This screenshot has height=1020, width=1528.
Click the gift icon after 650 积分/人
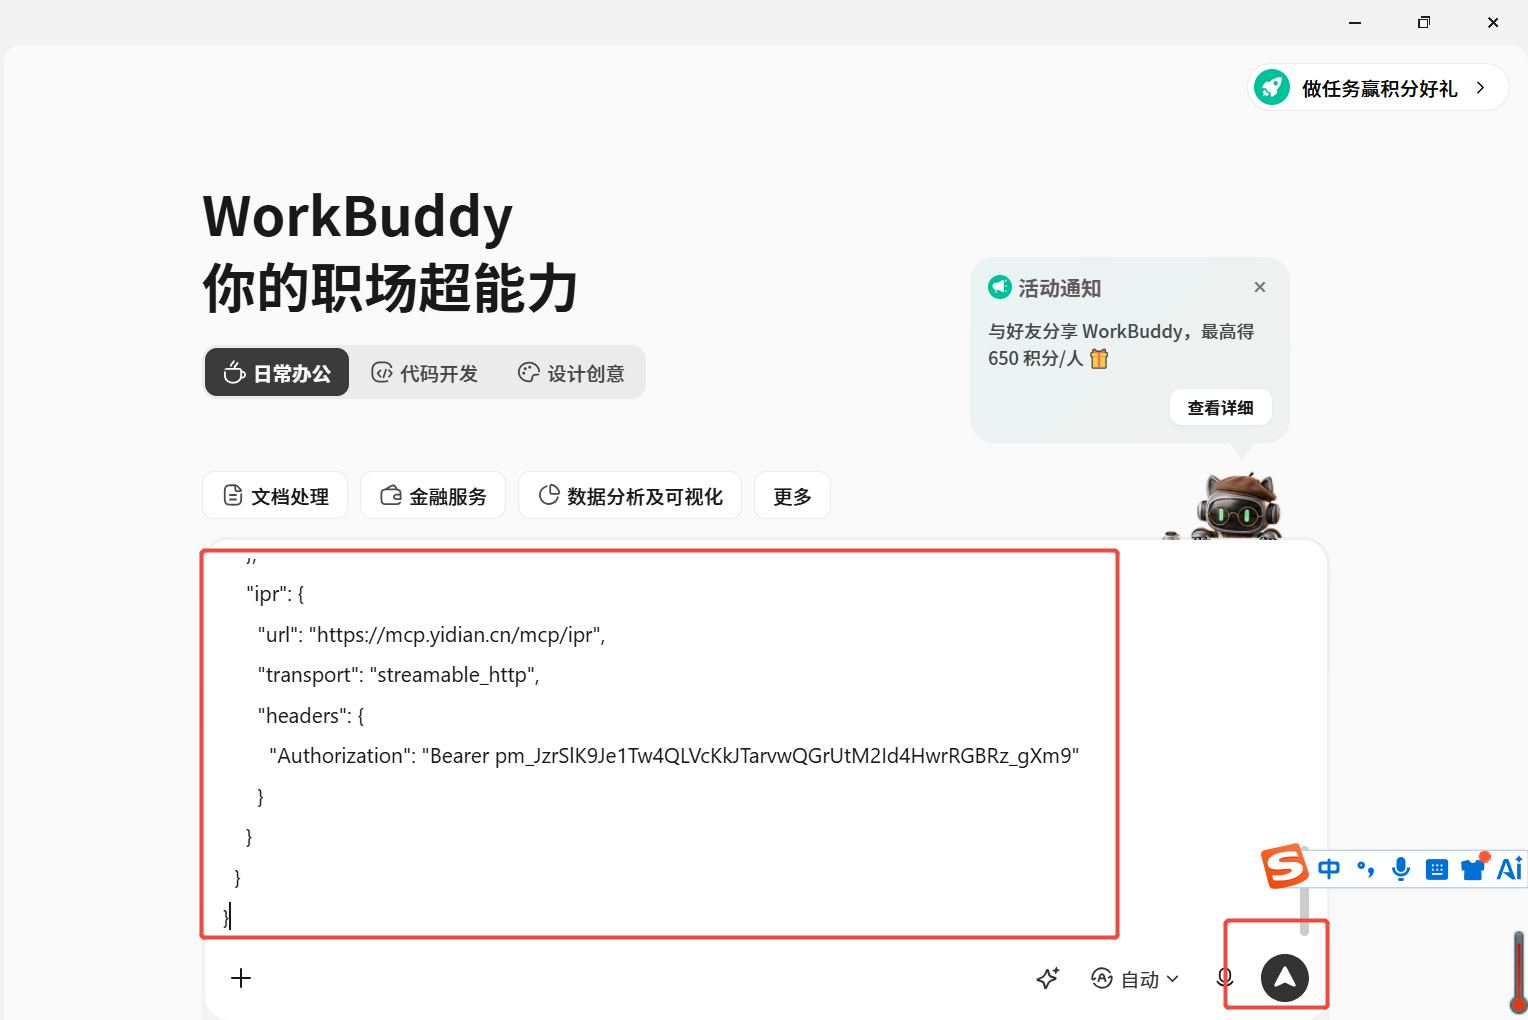point(1099,358)
